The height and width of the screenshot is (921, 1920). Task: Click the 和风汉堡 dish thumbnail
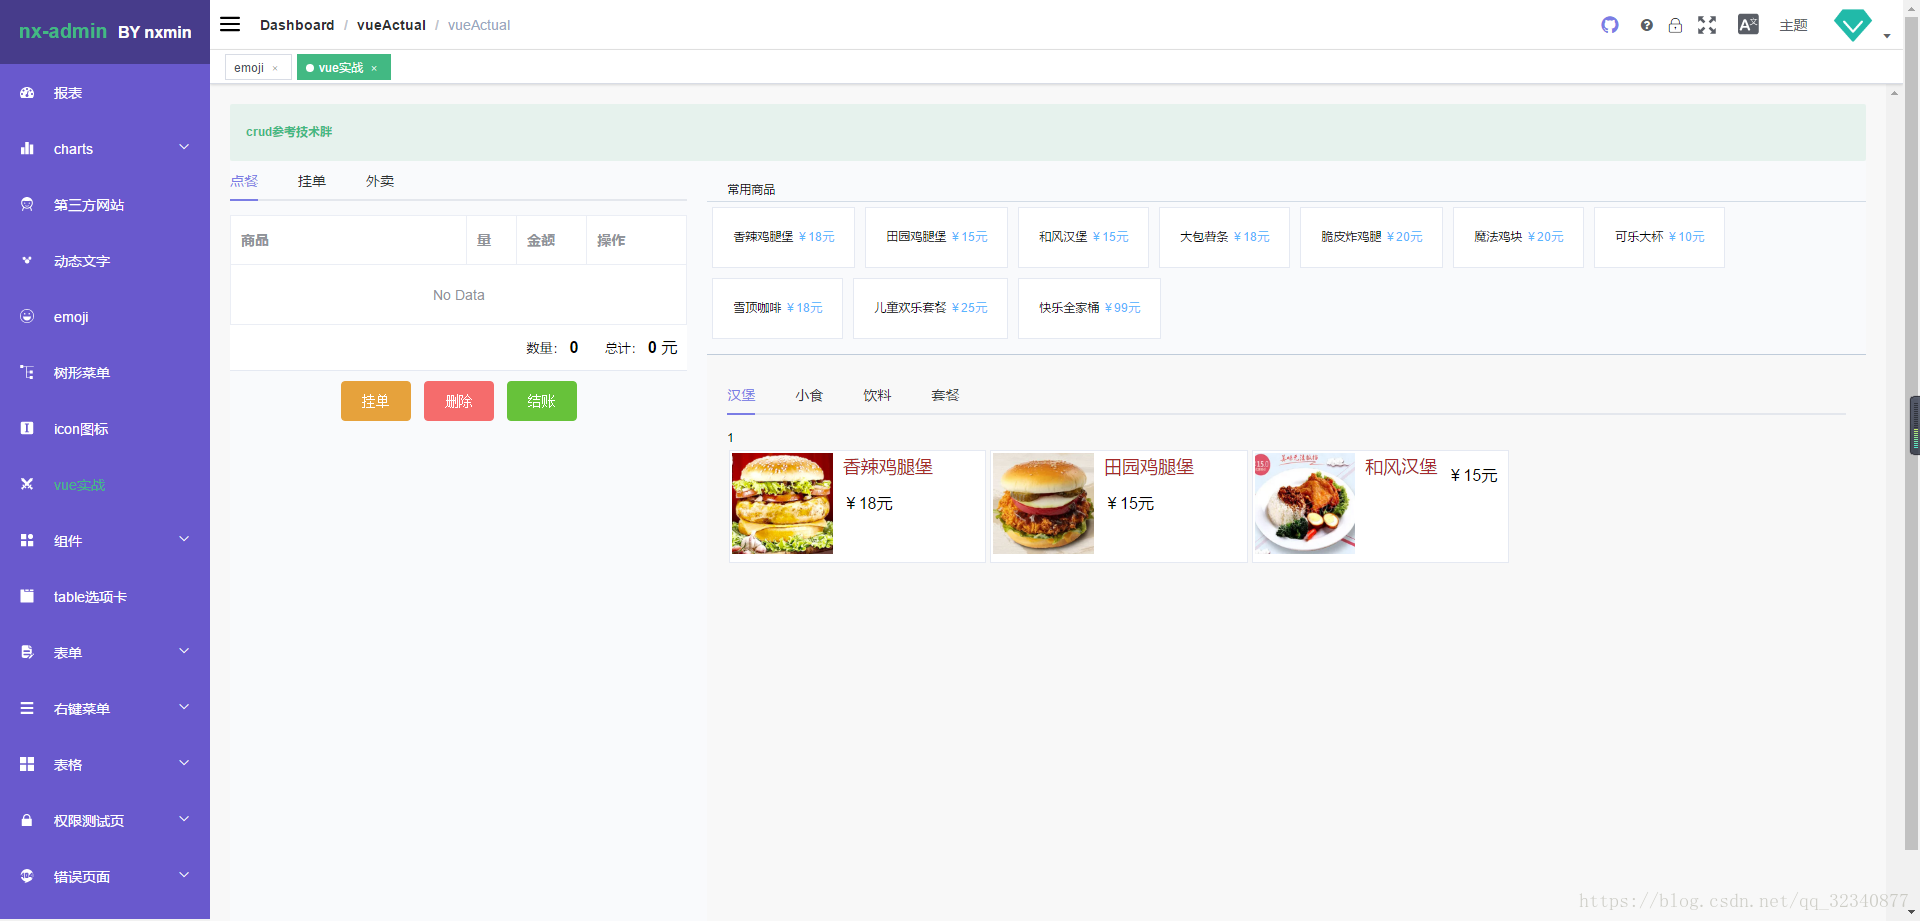click(1304, 503)
